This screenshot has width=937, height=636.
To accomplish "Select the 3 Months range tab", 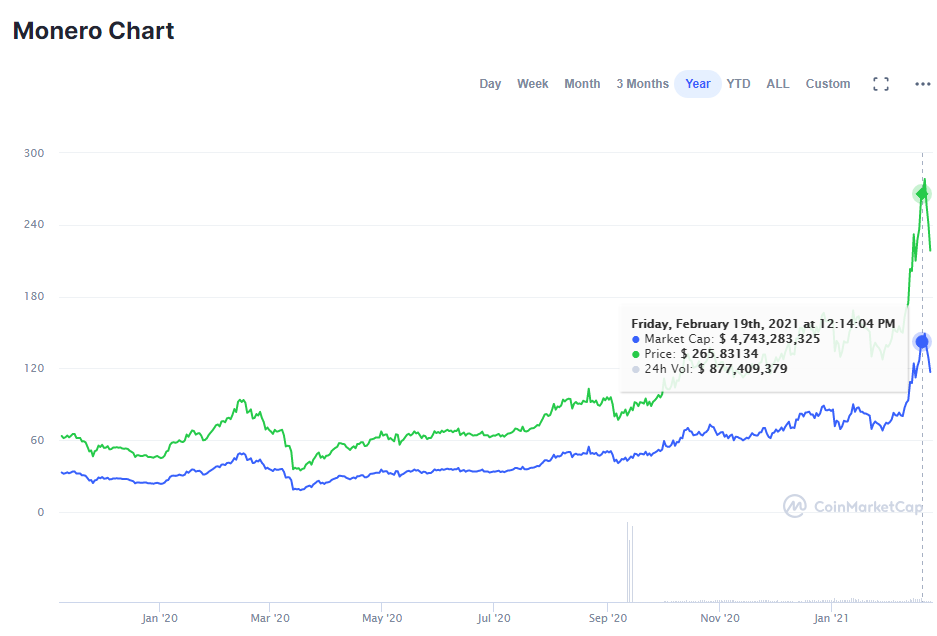I will pyautogui.click(x=642, y=84).
